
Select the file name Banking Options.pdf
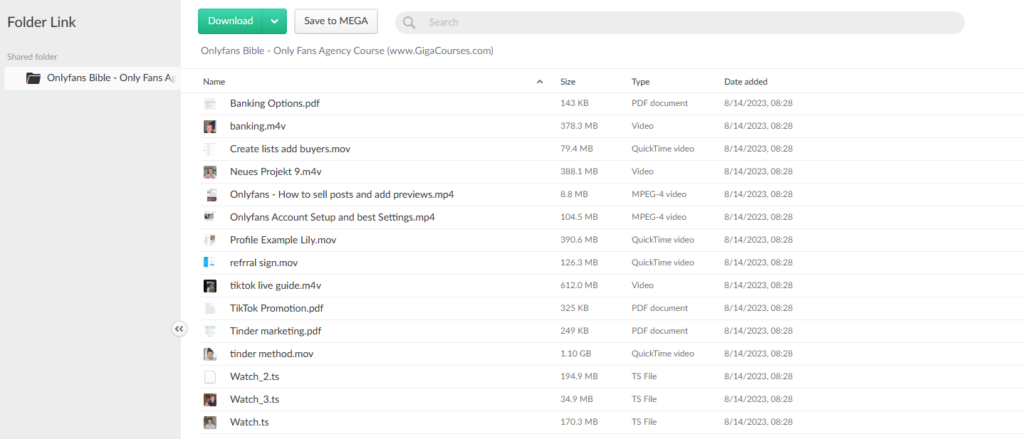pos(274,103)
